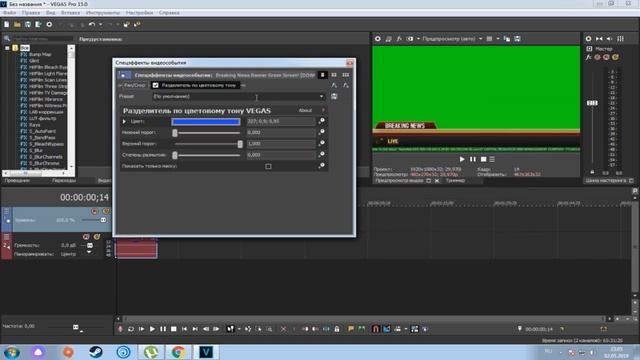Click the upper threshold value field 1,000

coord(280,144)
